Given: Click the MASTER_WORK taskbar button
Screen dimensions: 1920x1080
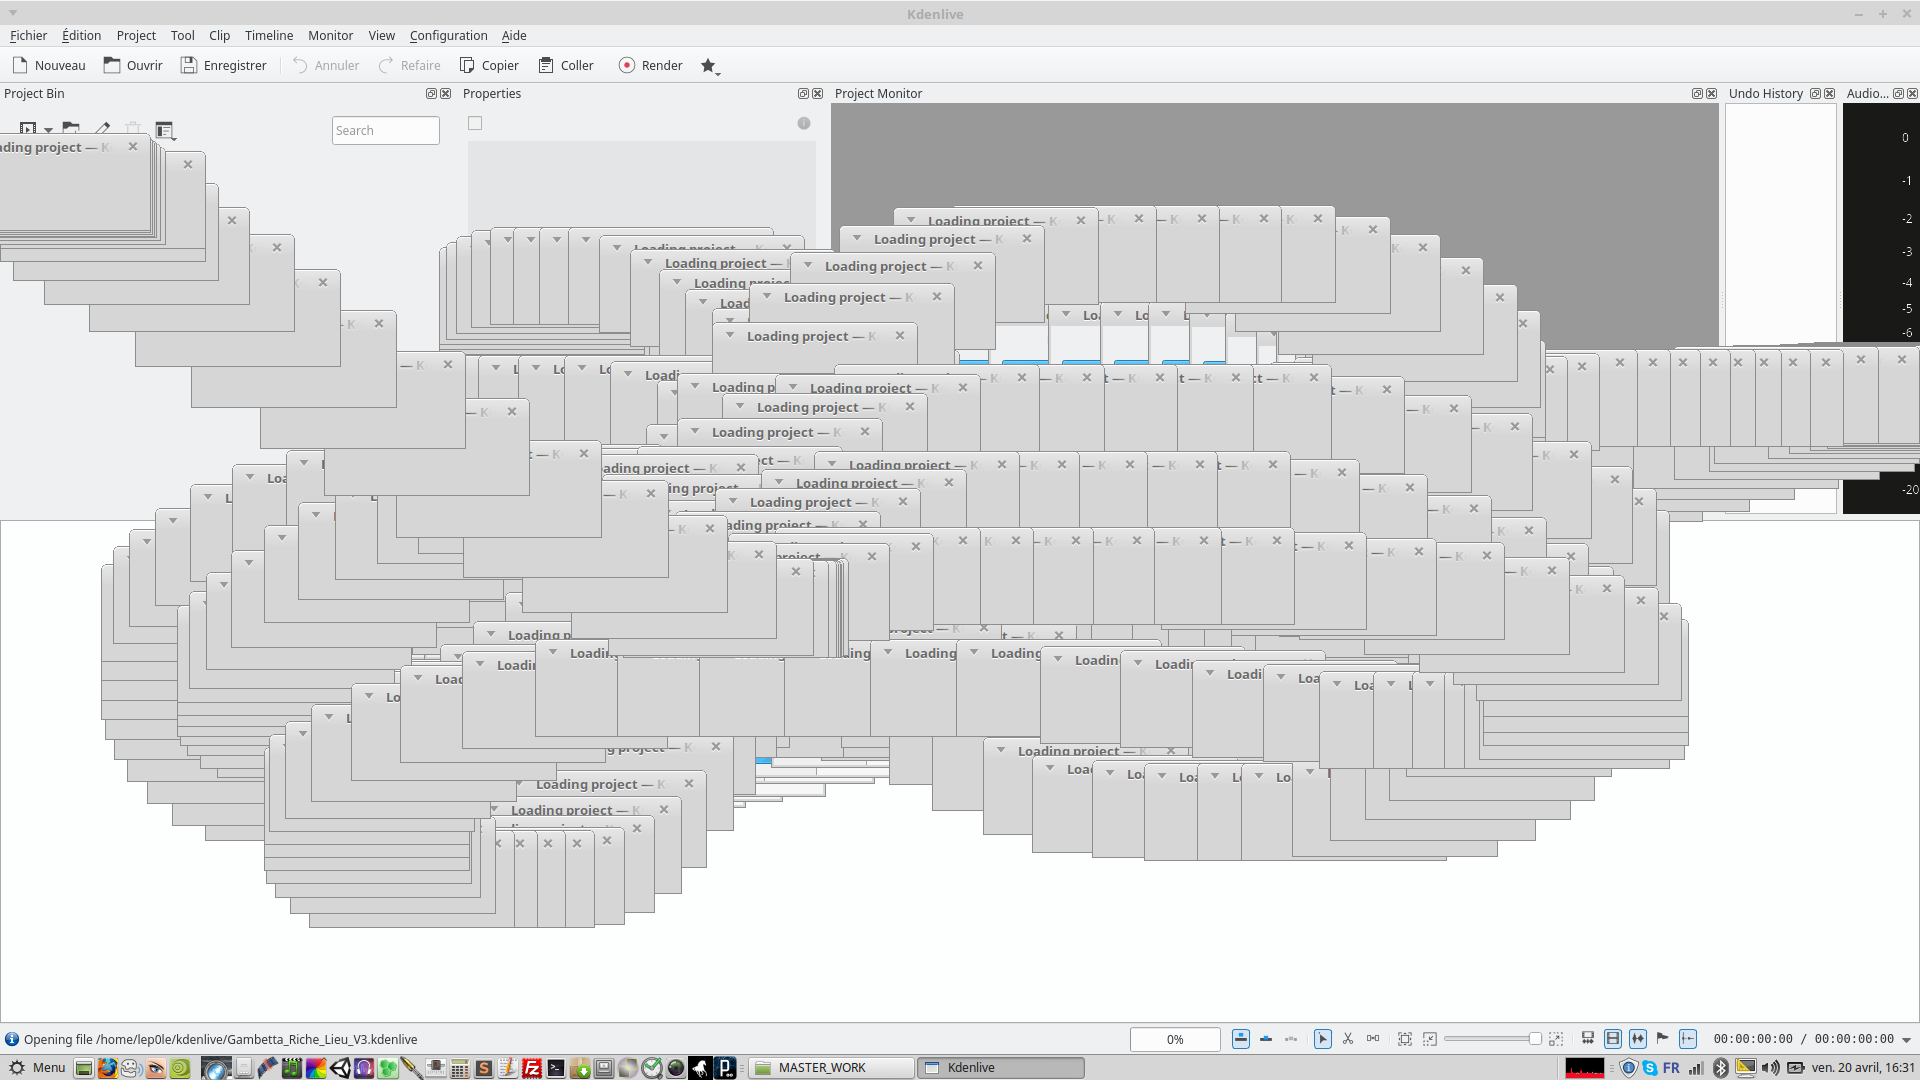Looking at the screenshot, I should 830,1067.
